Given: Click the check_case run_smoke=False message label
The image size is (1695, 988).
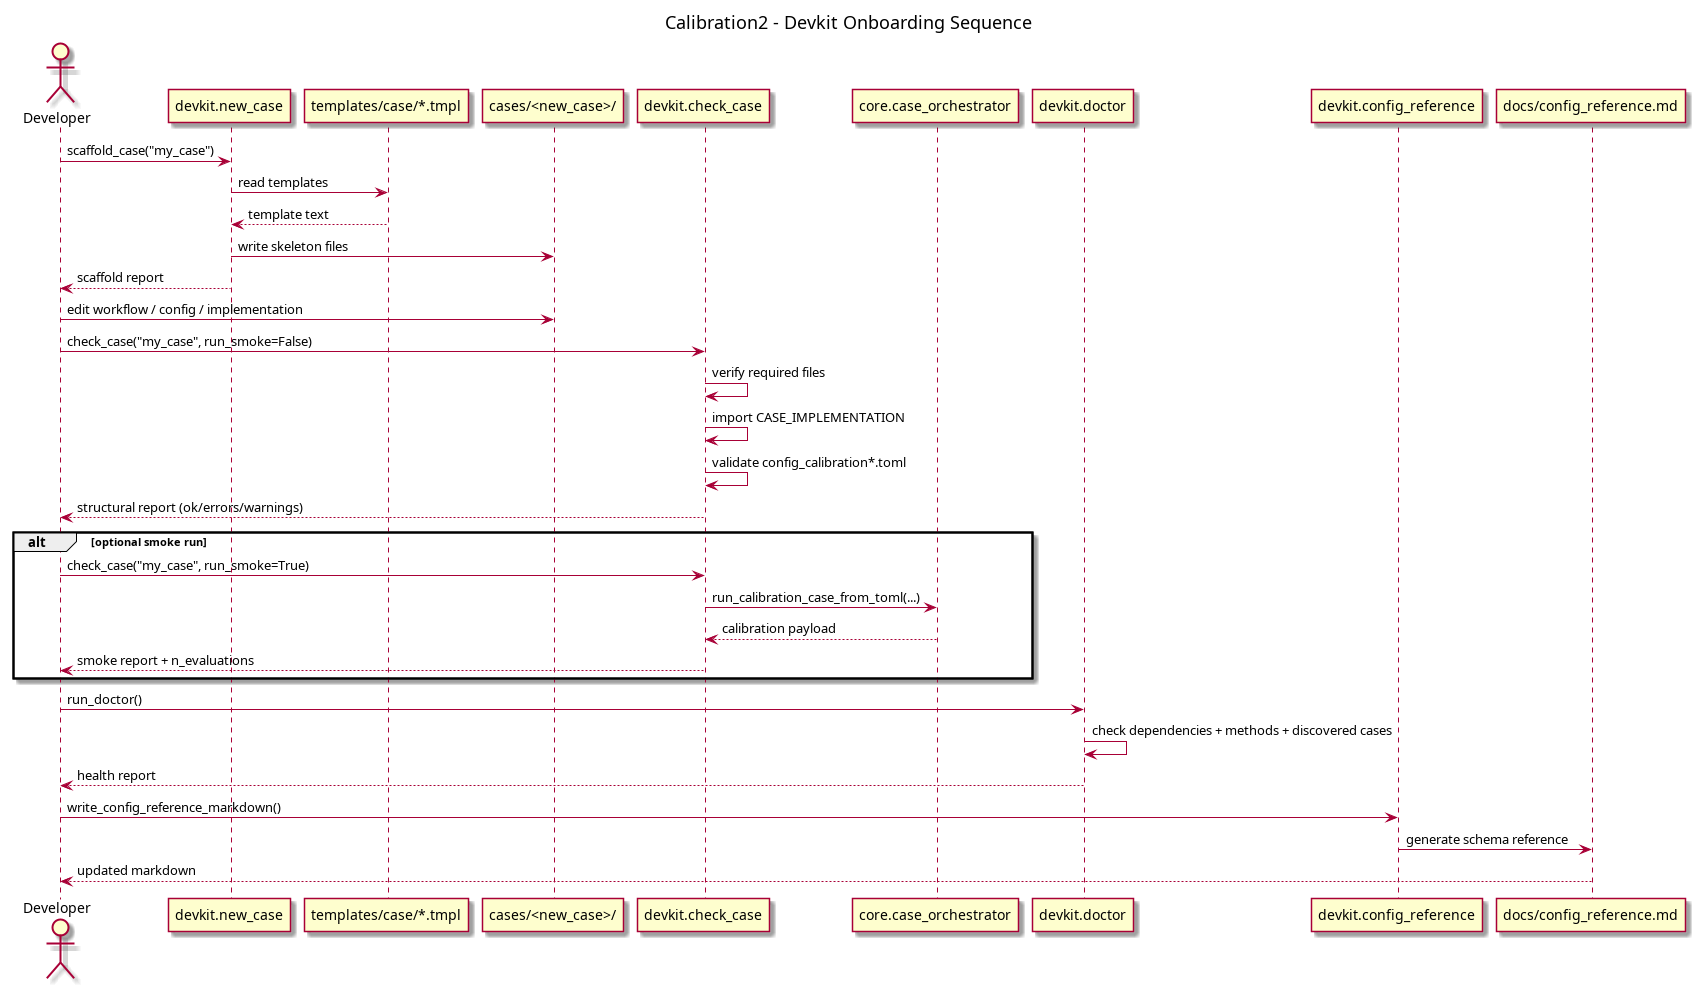Looking at the screenshot, I should (x=189, y=342).
